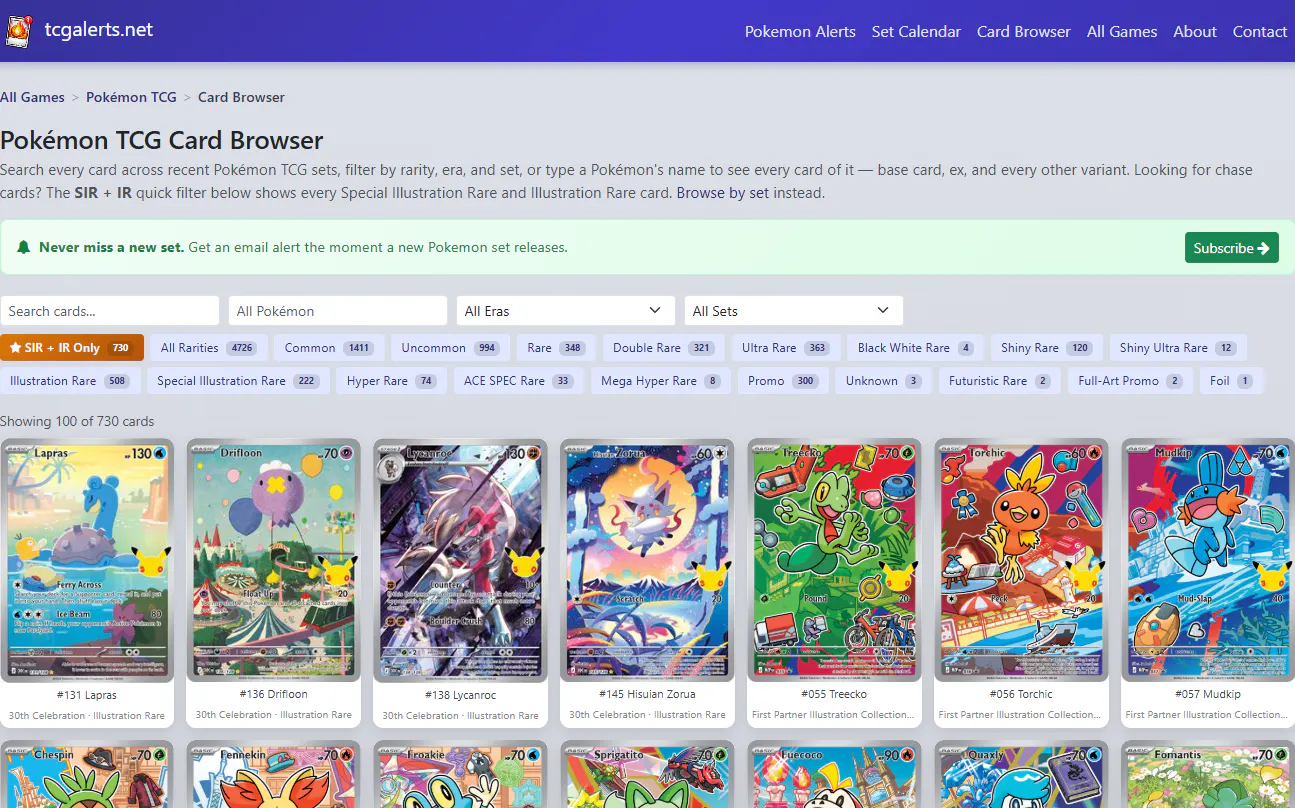Select the Hyper Rare chip with count 74
1295x808 pixels.
coord(392,381)
